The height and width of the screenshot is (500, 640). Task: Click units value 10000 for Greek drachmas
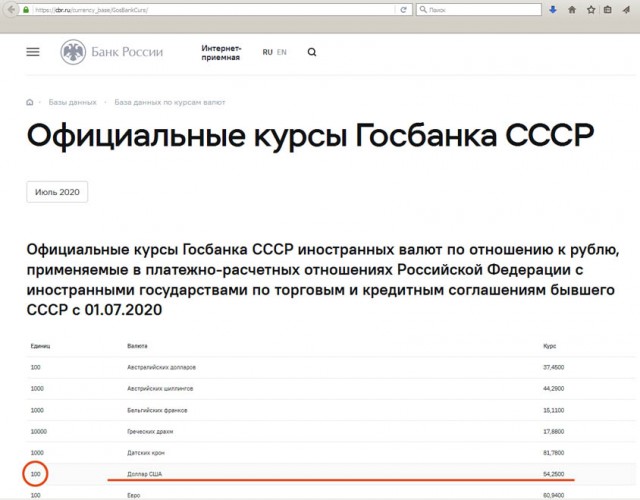tap(39, 431)
